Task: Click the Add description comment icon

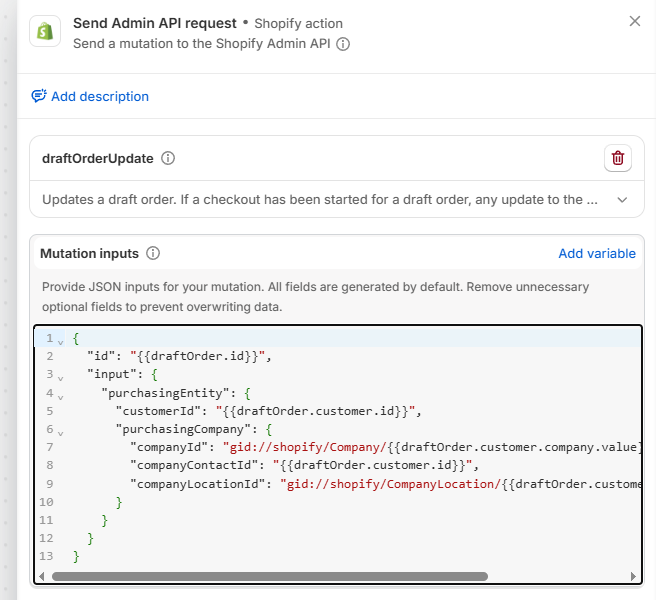Action: point(39,97)
